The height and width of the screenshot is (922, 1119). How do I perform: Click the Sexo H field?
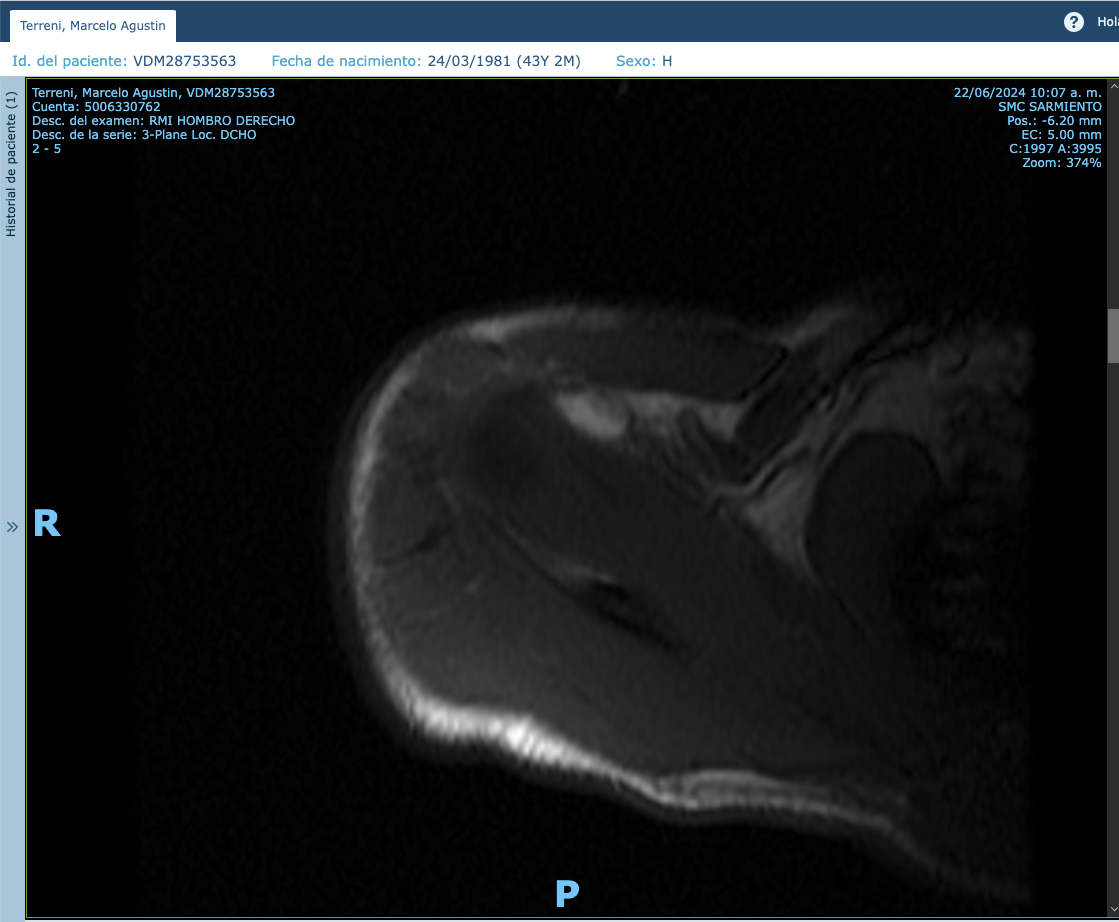644,61
